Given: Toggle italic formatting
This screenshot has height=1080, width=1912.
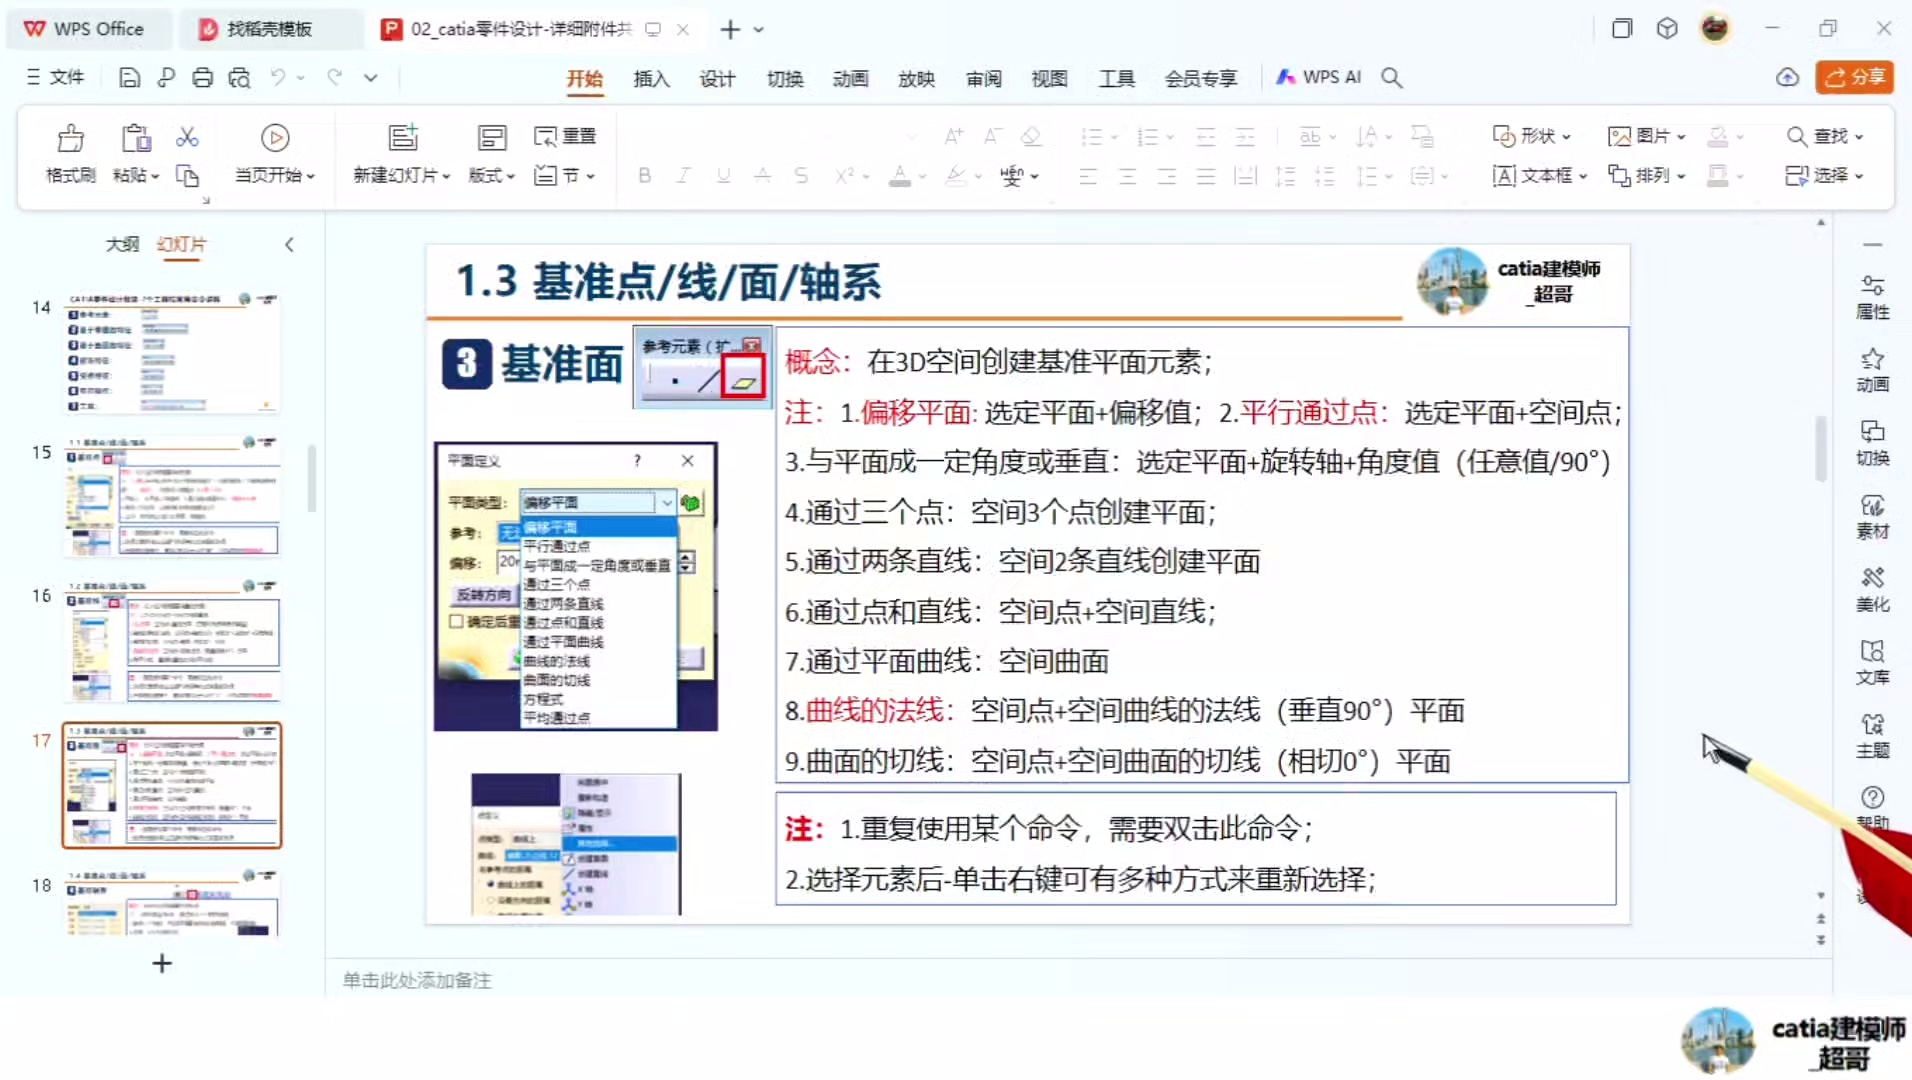Looking at the screenshot, I should pos(683,175).
